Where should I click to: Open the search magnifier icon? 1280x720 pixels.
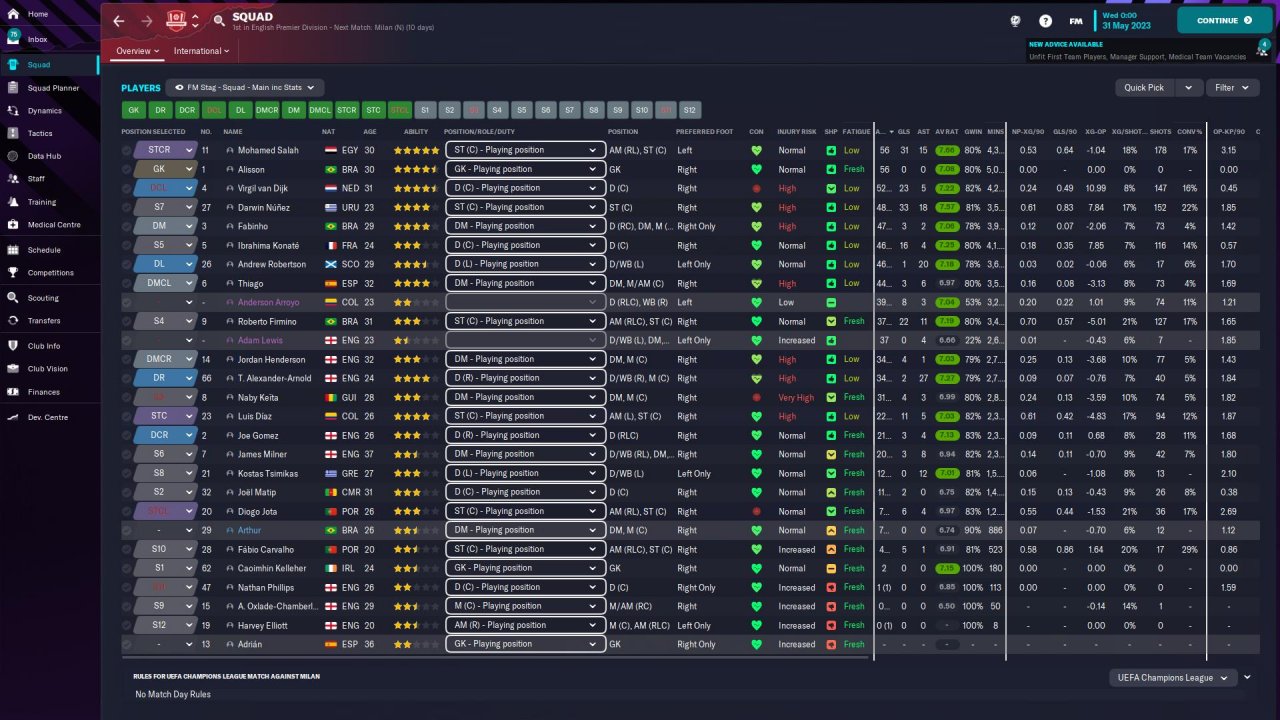coord(219,20)
